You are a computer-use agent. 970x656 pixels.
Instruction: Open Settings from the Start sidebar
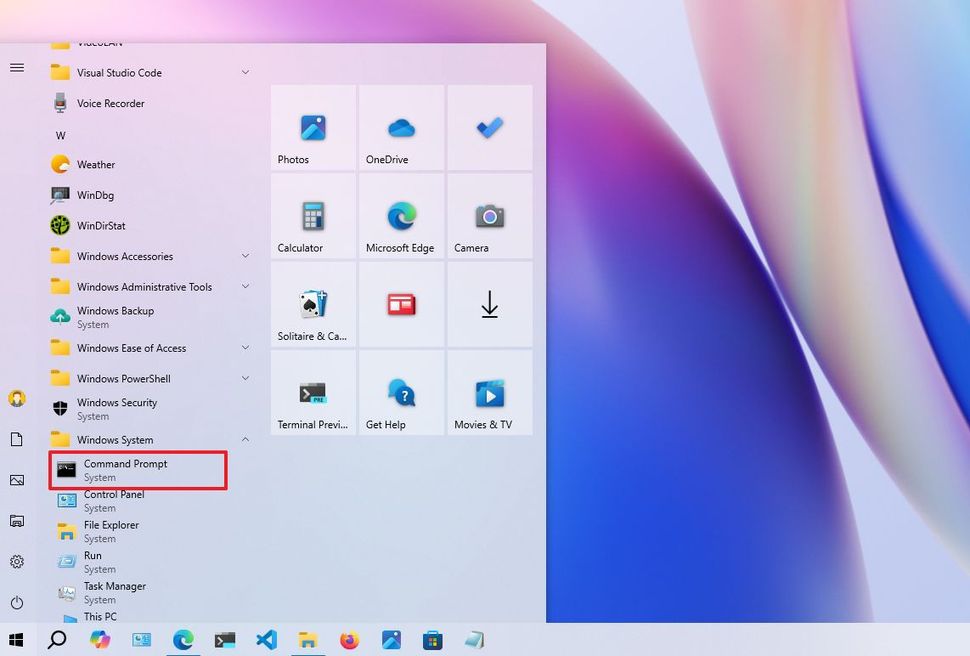click(x=17, y=562)
